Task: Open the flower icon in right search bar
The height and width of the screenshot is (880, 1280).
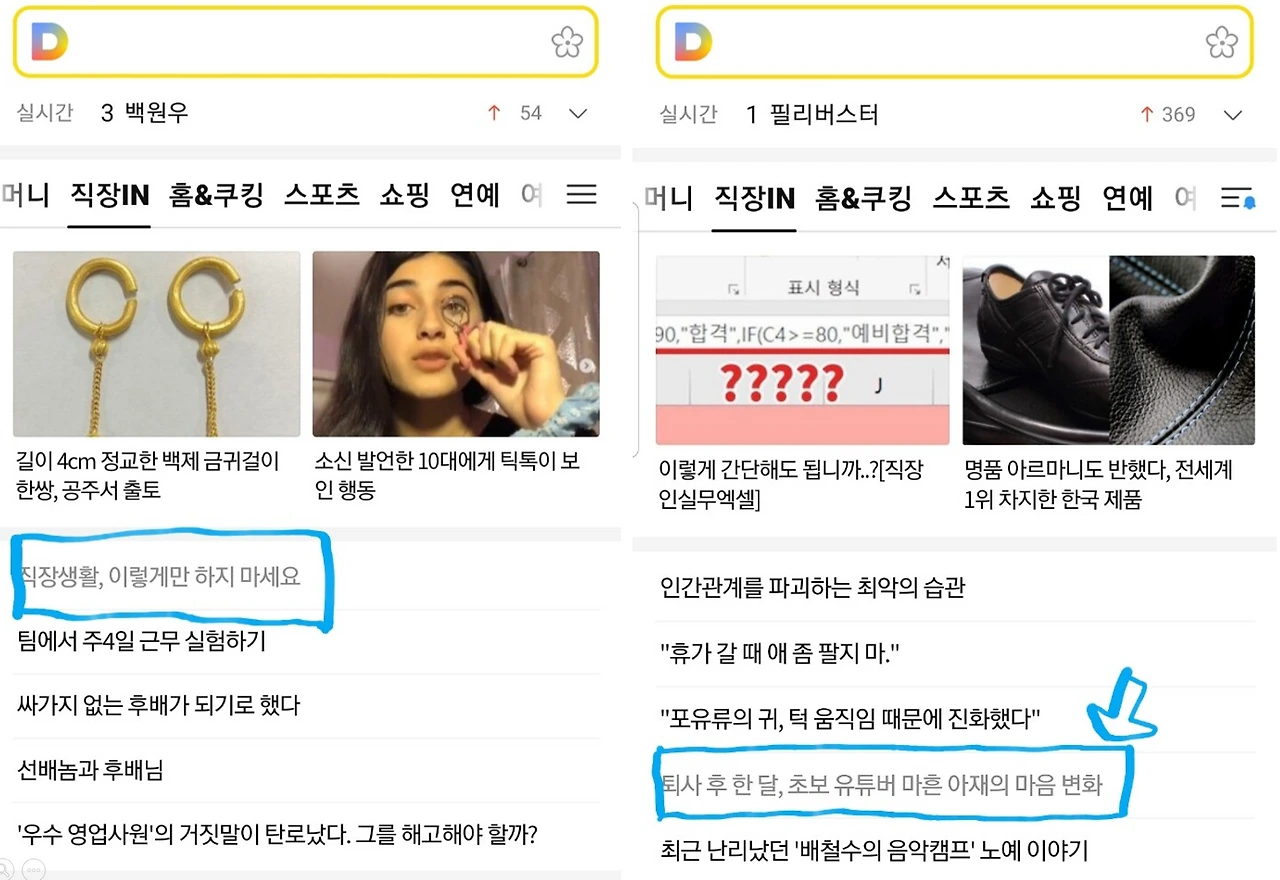Action: [x=1222, y=43]
